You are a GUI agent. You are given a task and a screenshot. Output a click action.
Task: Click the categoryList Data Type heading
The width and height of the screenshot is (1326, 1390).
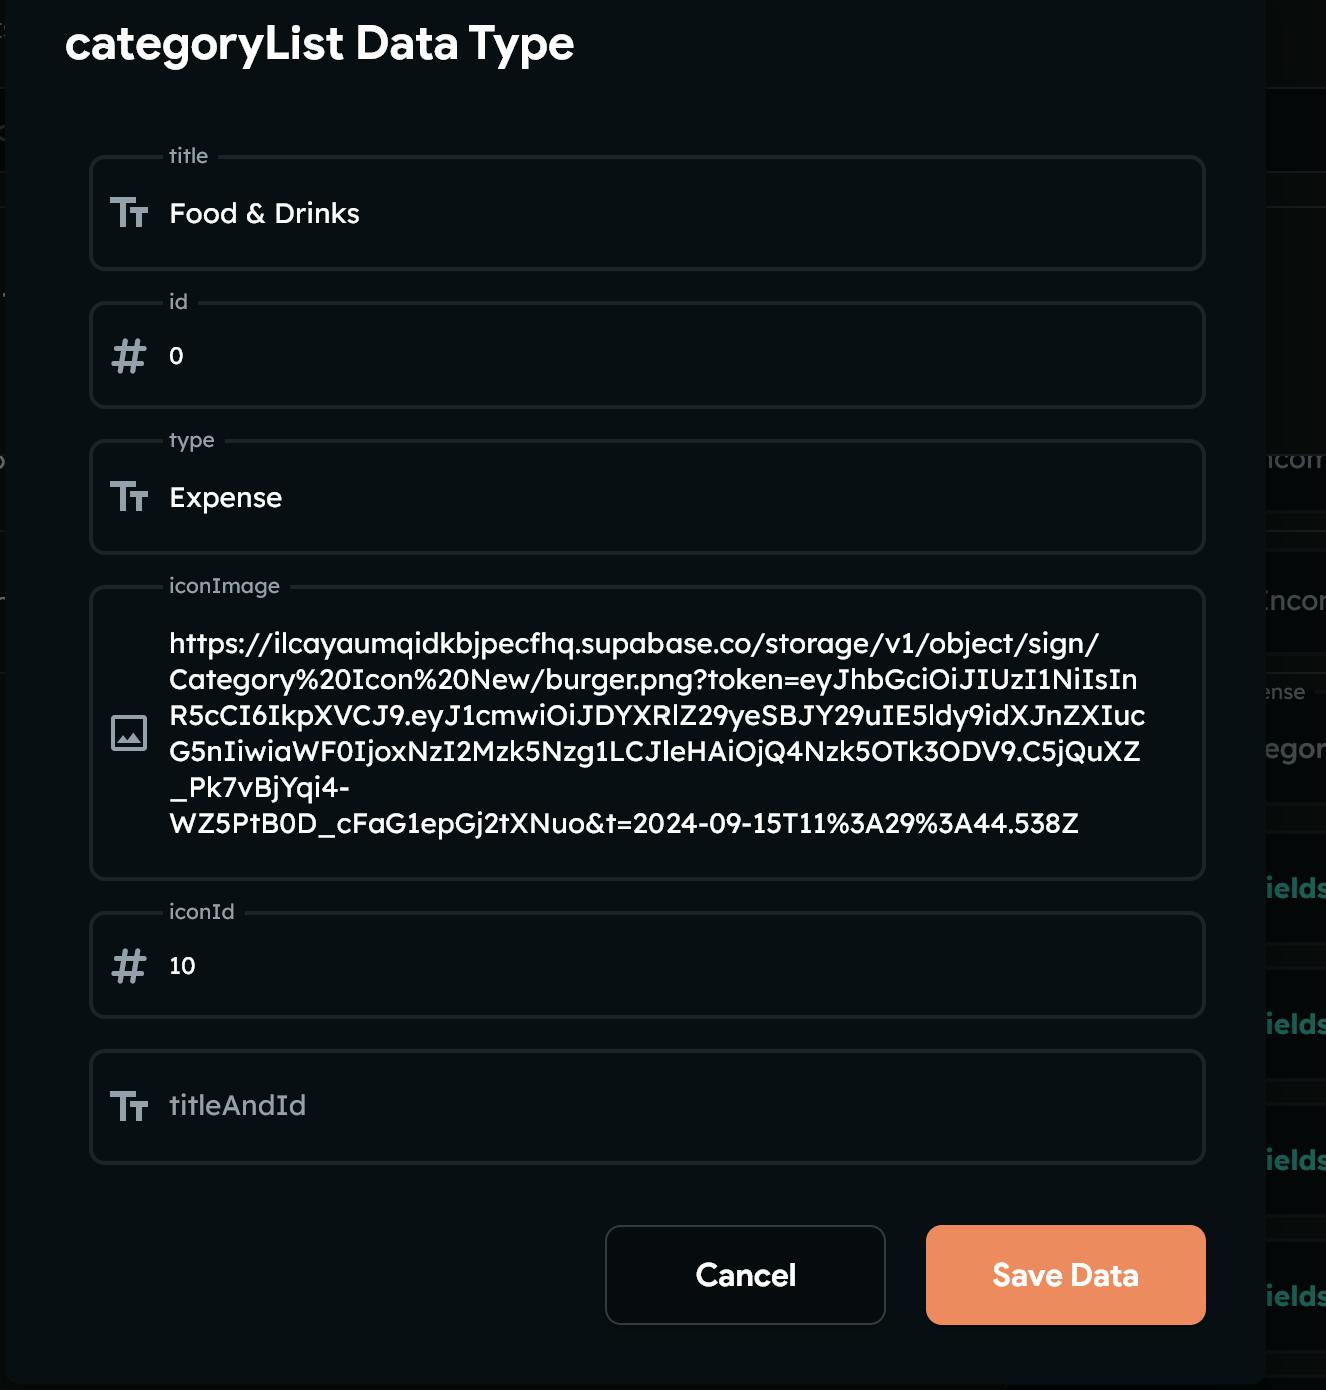pyautogui.click(x=320, y=44)
